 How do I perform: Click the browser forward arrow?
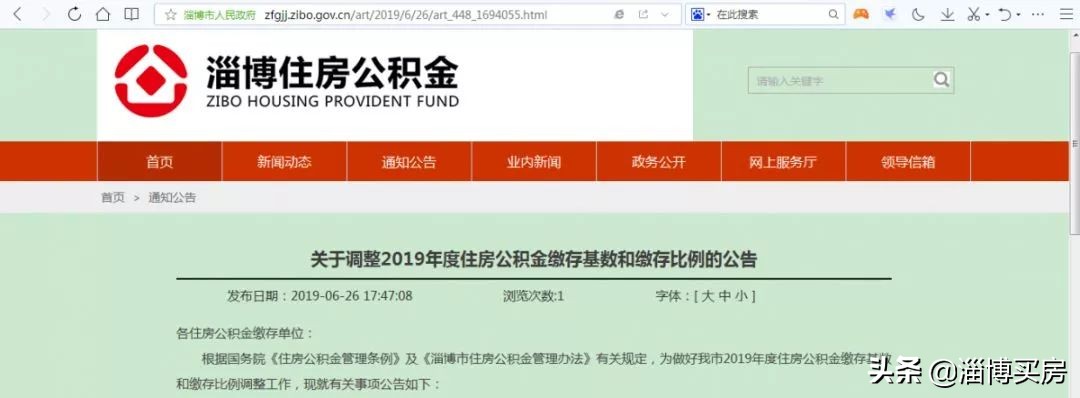tap(46, 14)
